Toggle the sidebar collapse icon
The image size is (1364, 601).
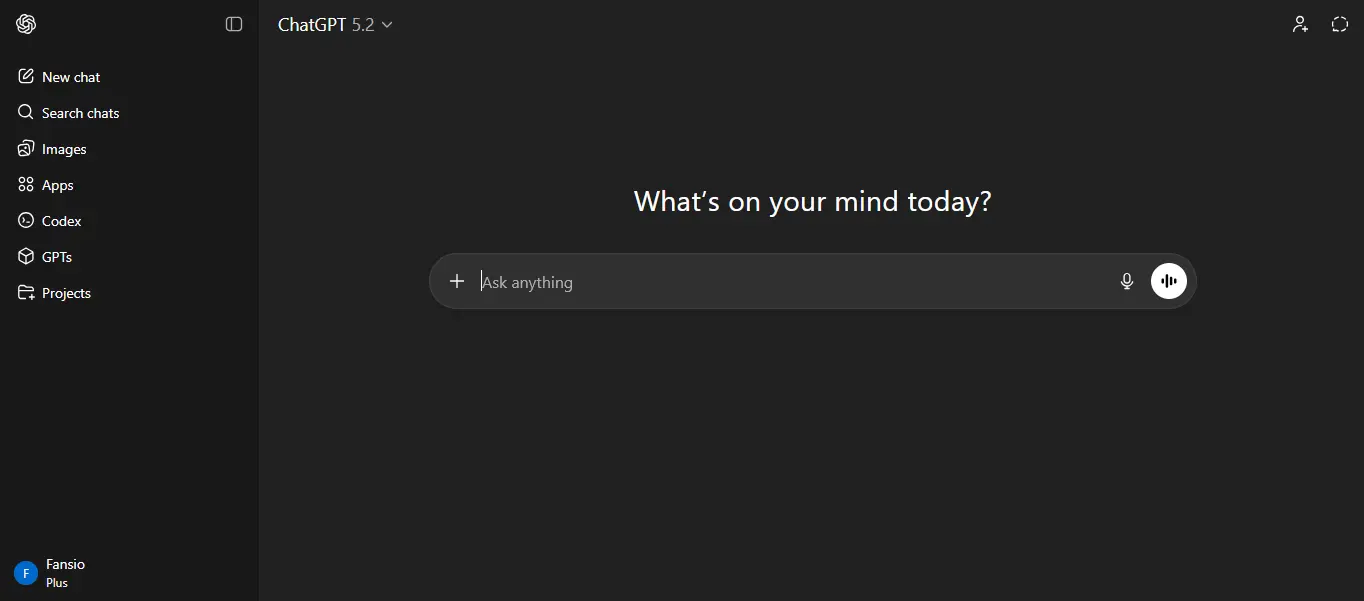coord(234,24)
